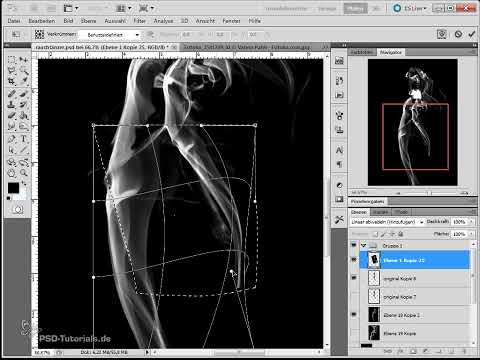Toggle lock all for layer
This screenshot has height=360, width=480.
click(x=401, y=234)
